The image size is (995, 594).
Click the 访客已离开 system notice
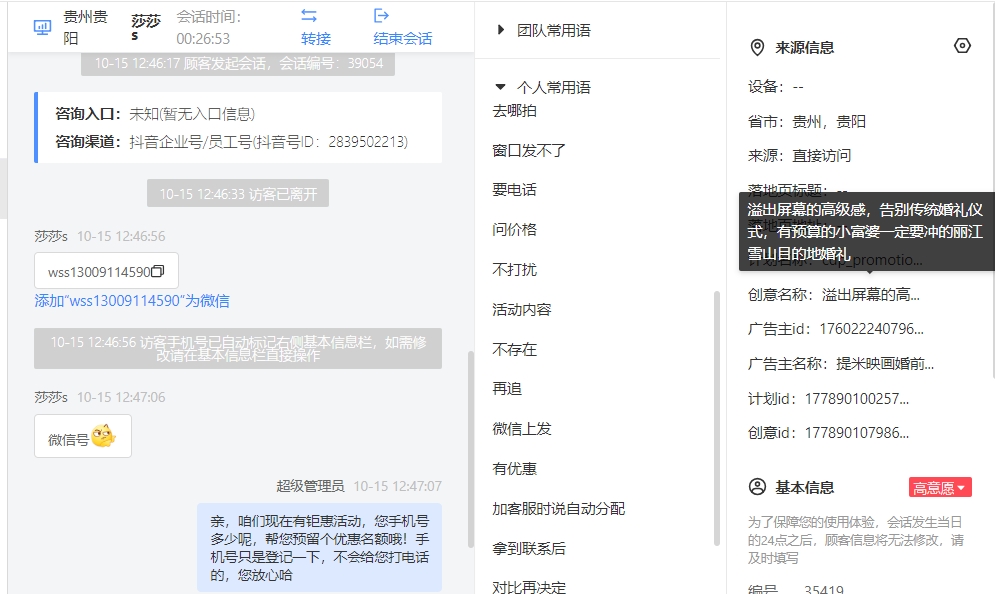pyautogui.click(x=238, y=194)
